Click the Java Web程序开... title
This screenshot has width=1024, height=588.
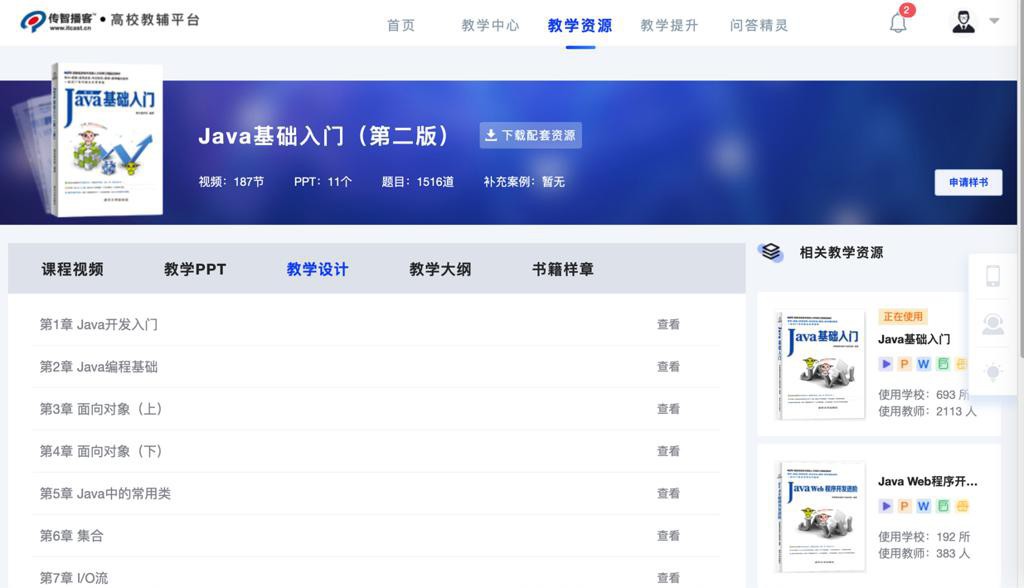point(927,482)
